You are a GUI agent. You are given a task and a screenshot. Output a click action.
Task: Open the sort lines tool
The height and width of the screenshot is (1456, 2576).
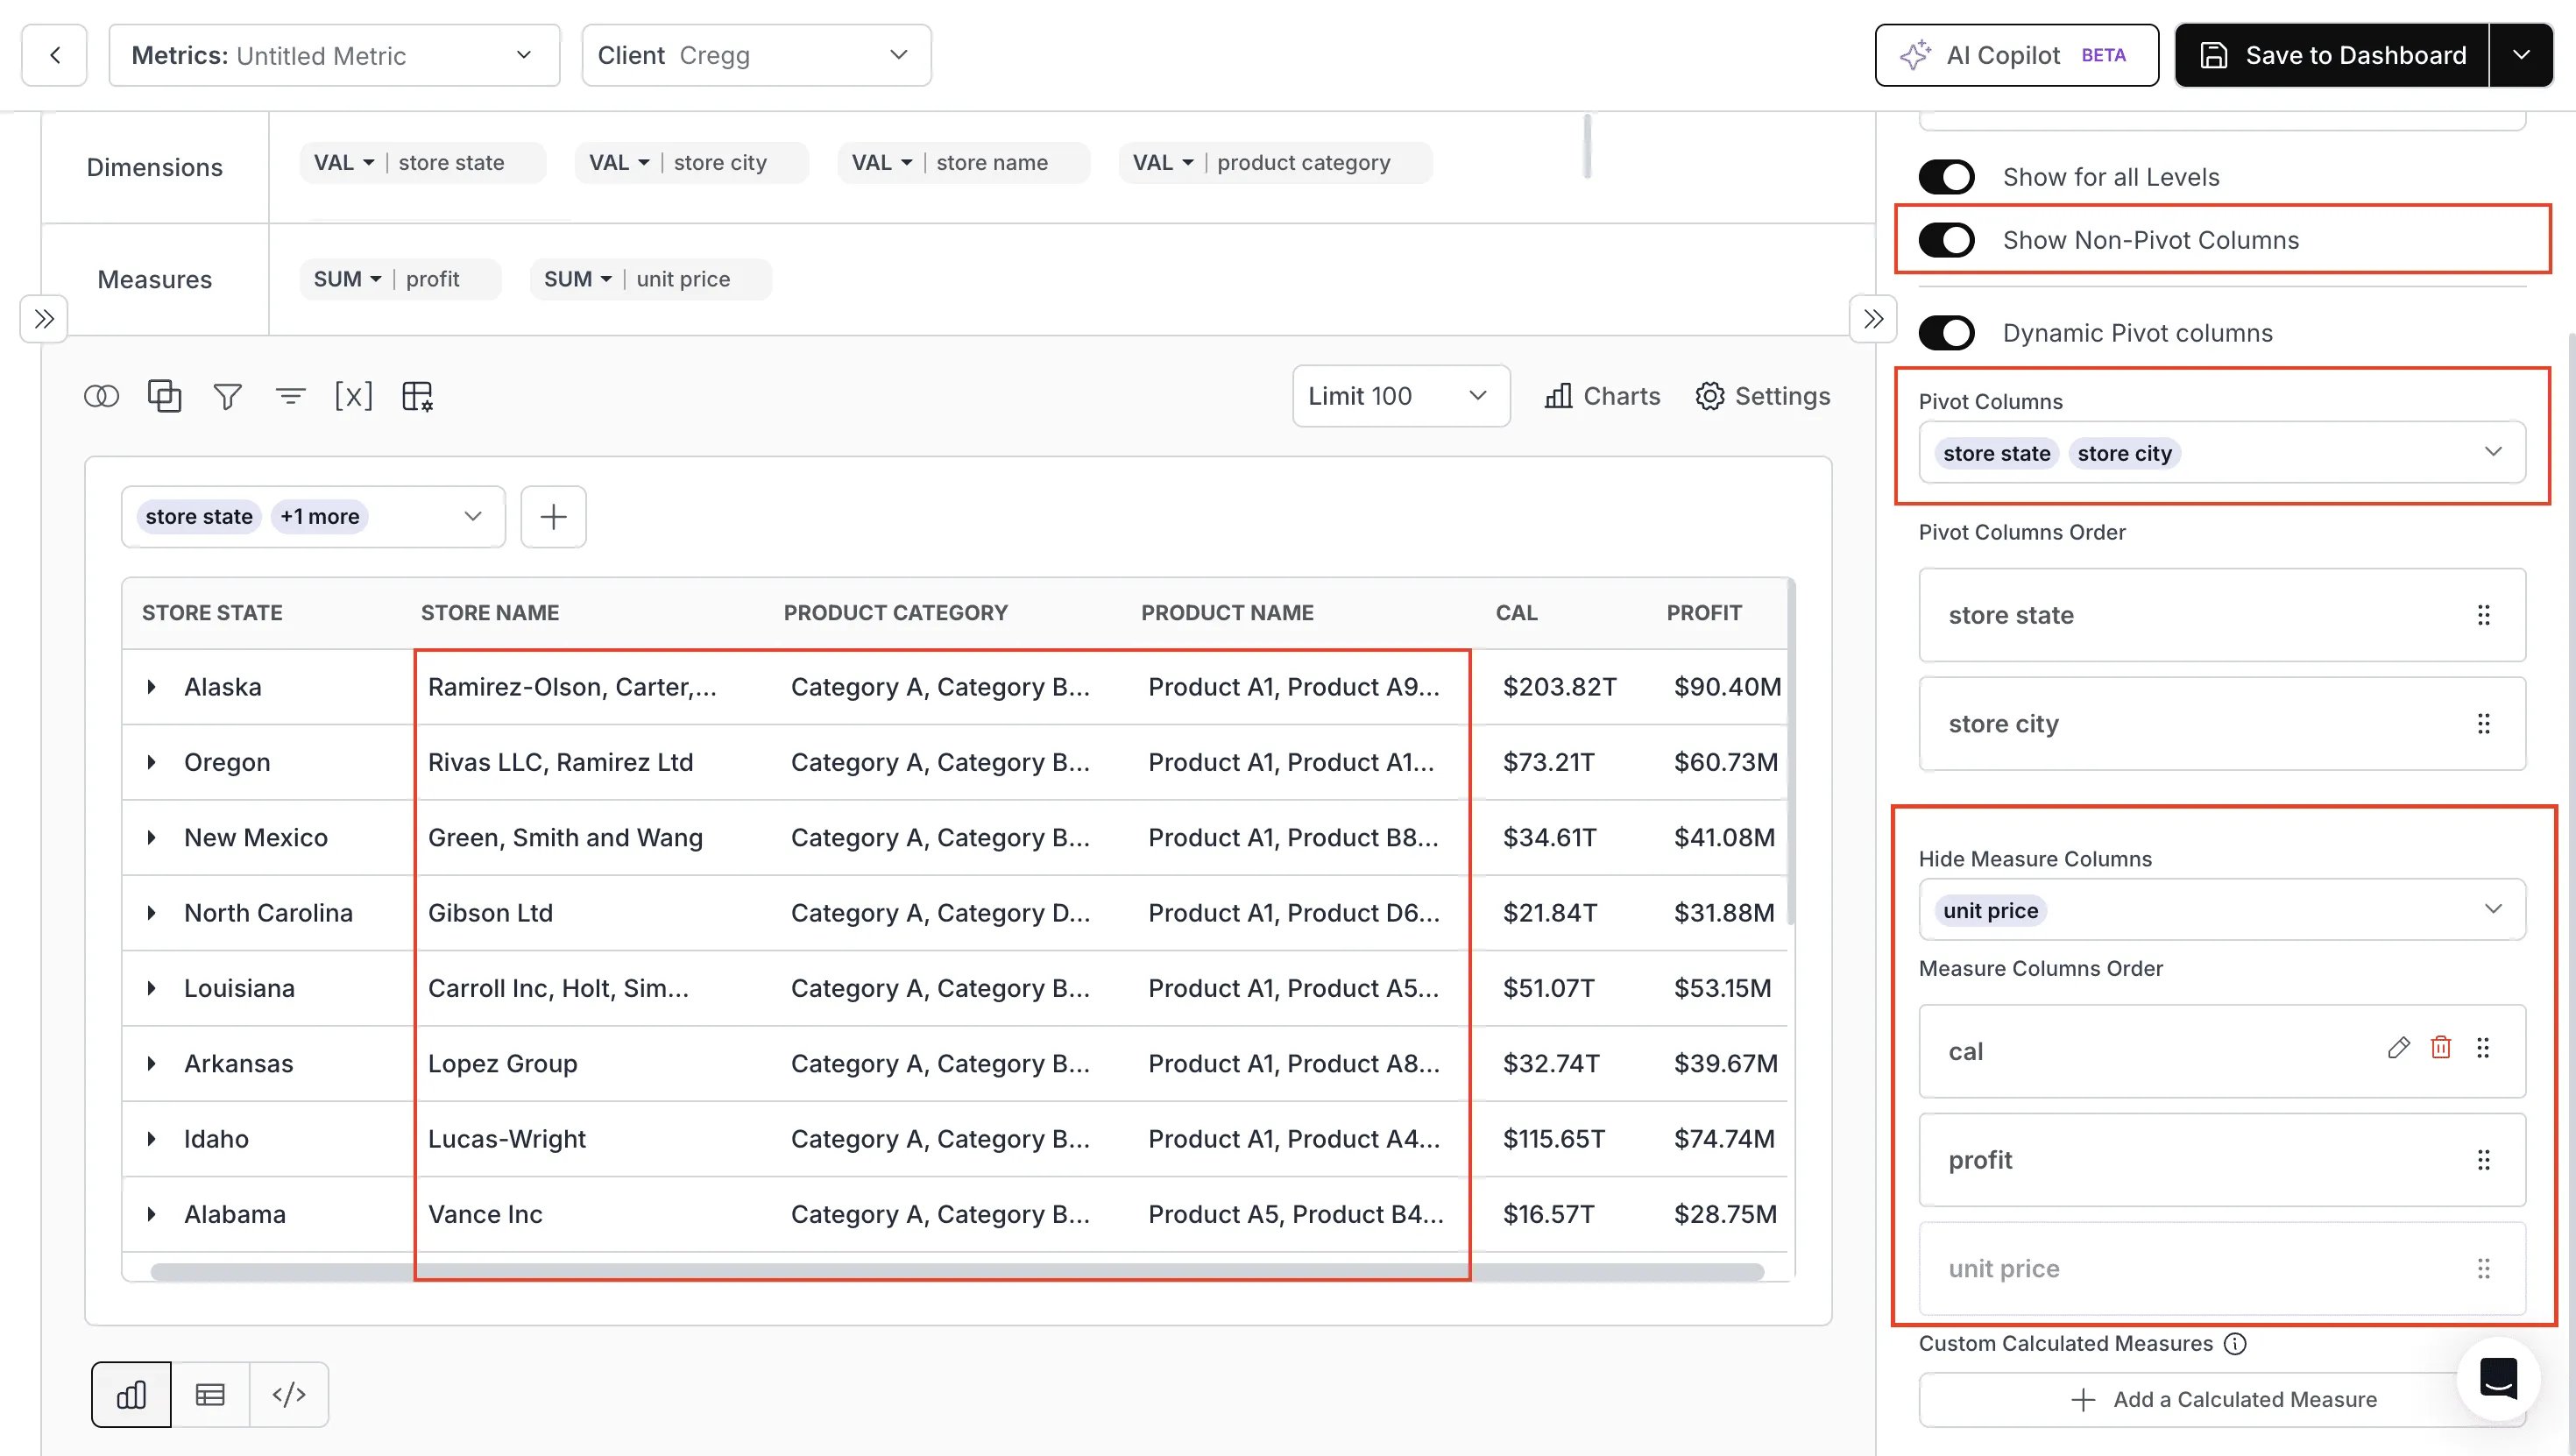pos(291,397)
